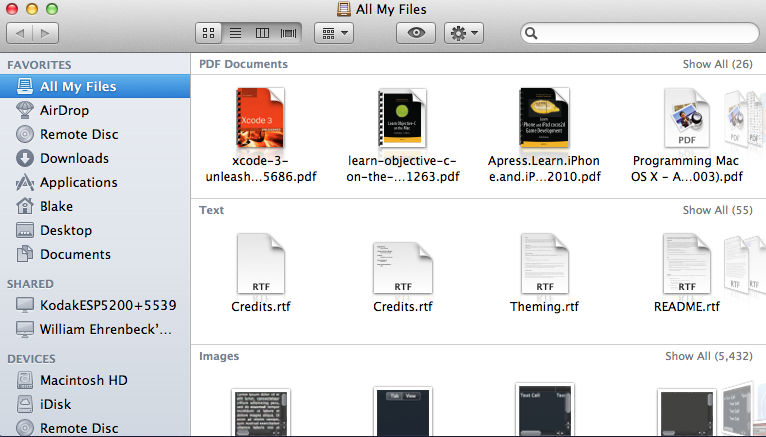The image size is (766, 437).
Task: Select the README.rtf file icon
Action: coord(686,264)
